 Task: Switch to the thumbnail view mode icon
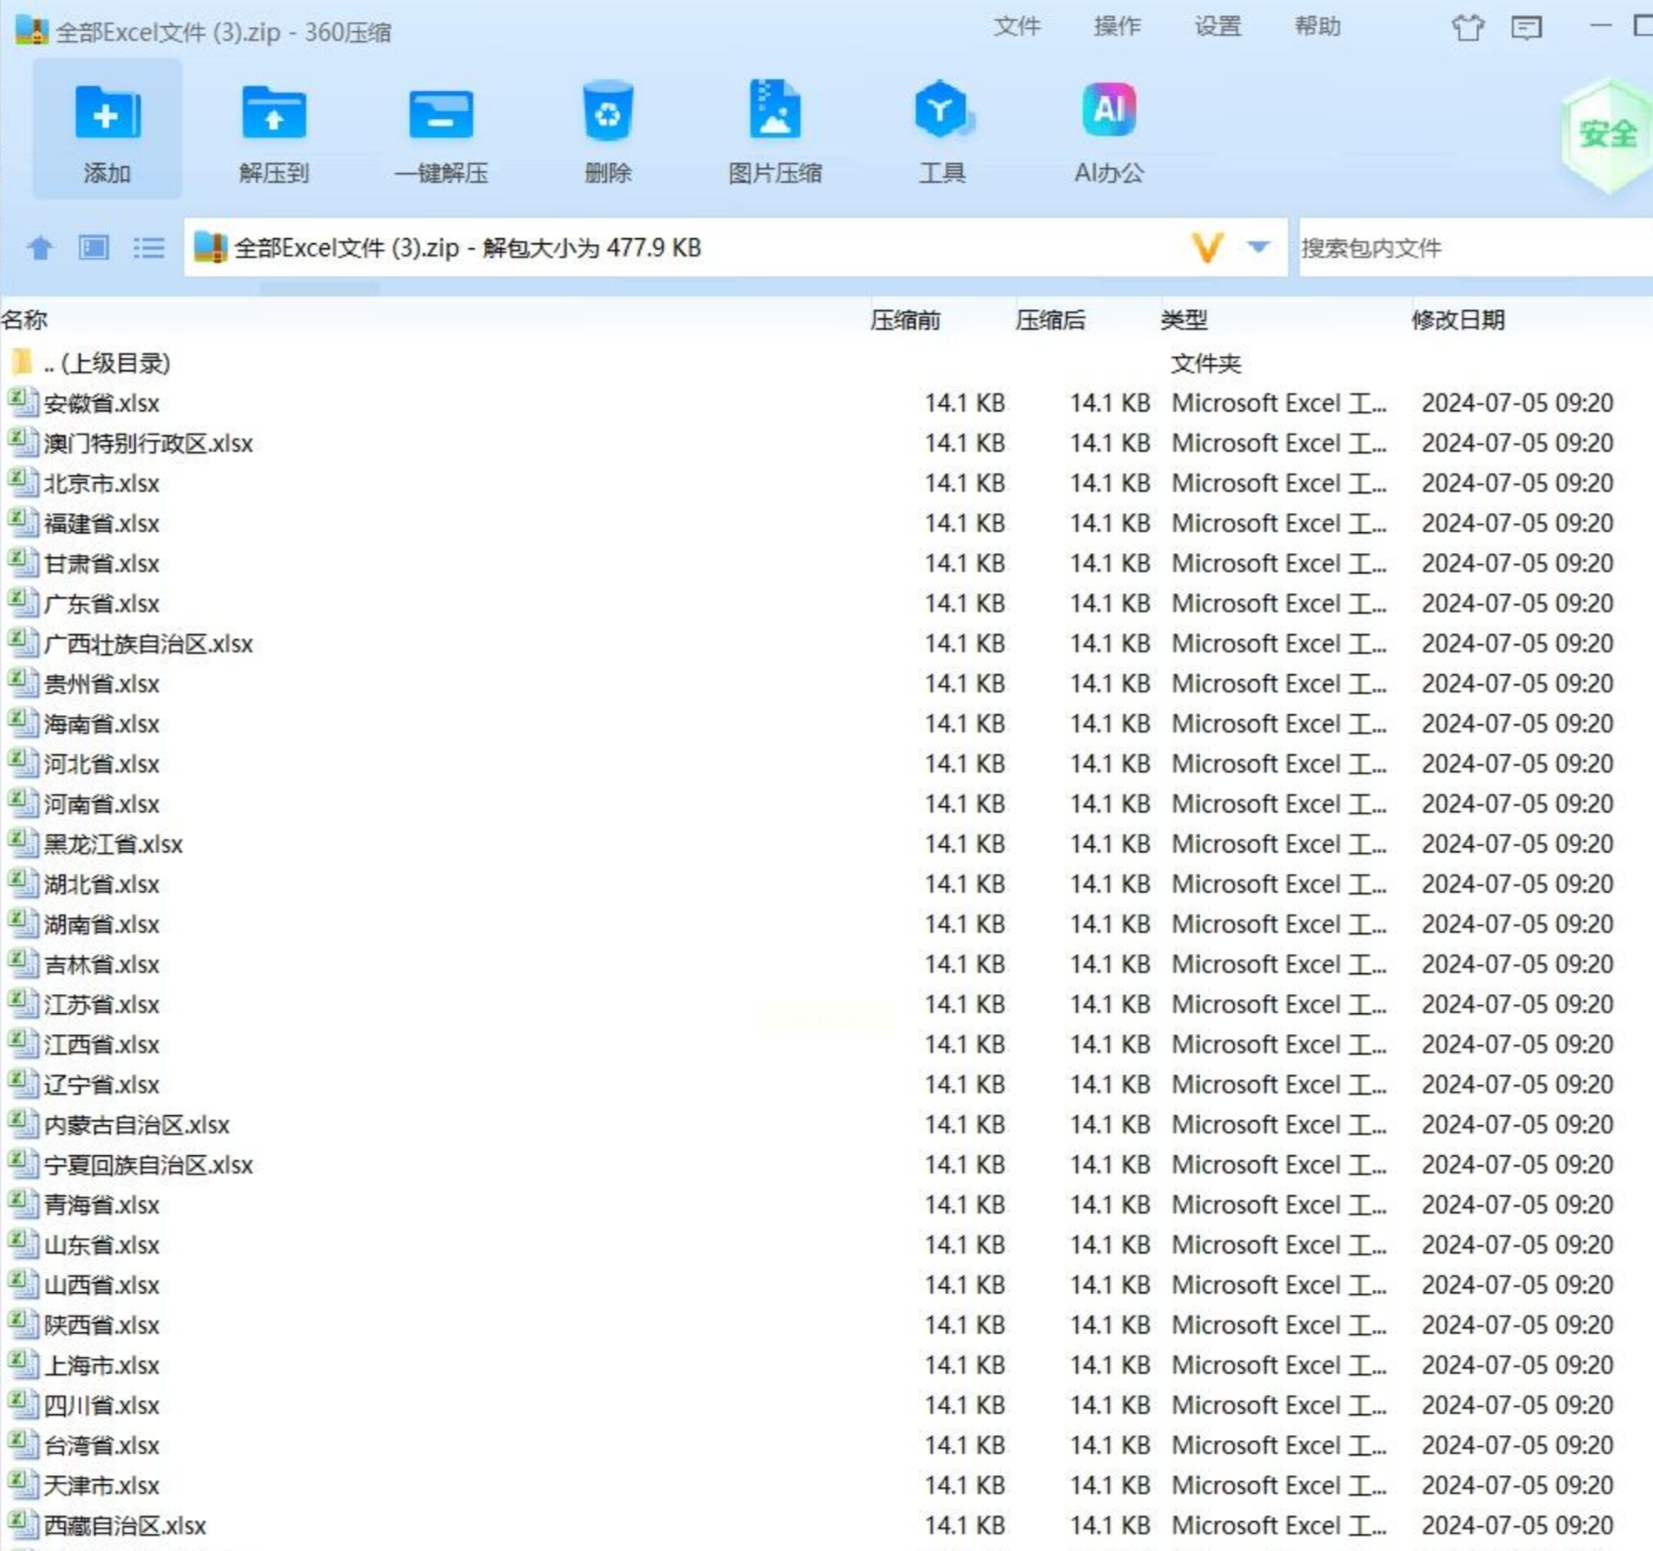pyautogui.click(x=94, y=247)
